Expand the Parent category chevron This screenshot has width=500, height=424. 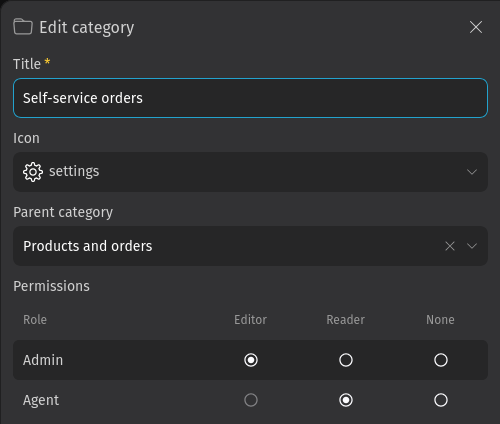pos(472,246)
